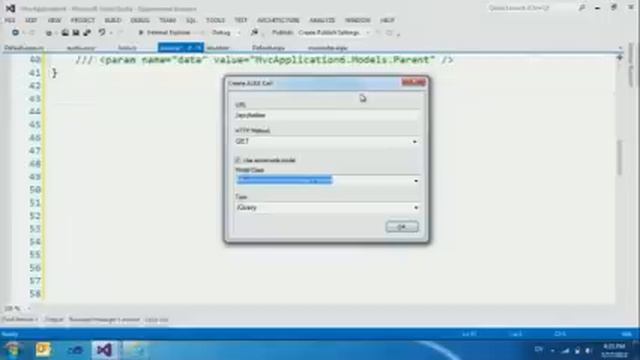Open the HELP menu
640x360 pixels.
pos(387,20)
